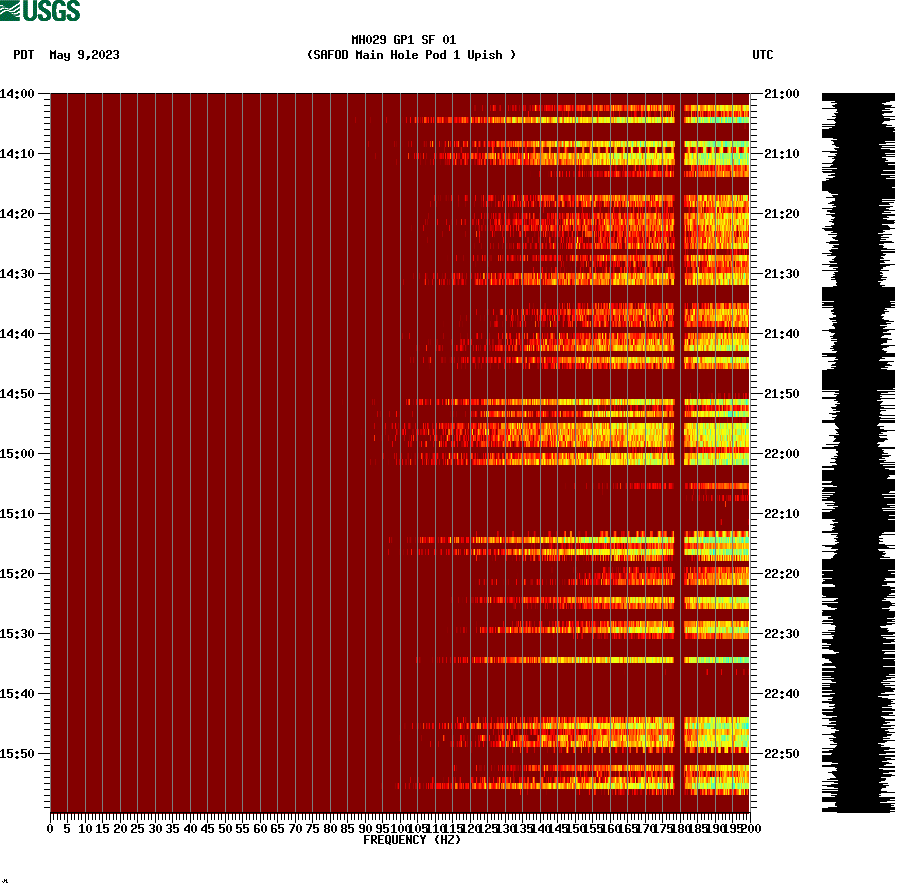This screenshot has height=892, width=902.
Task: Toggle the May 9,2023 date label
Action: (x=84, y=56)
